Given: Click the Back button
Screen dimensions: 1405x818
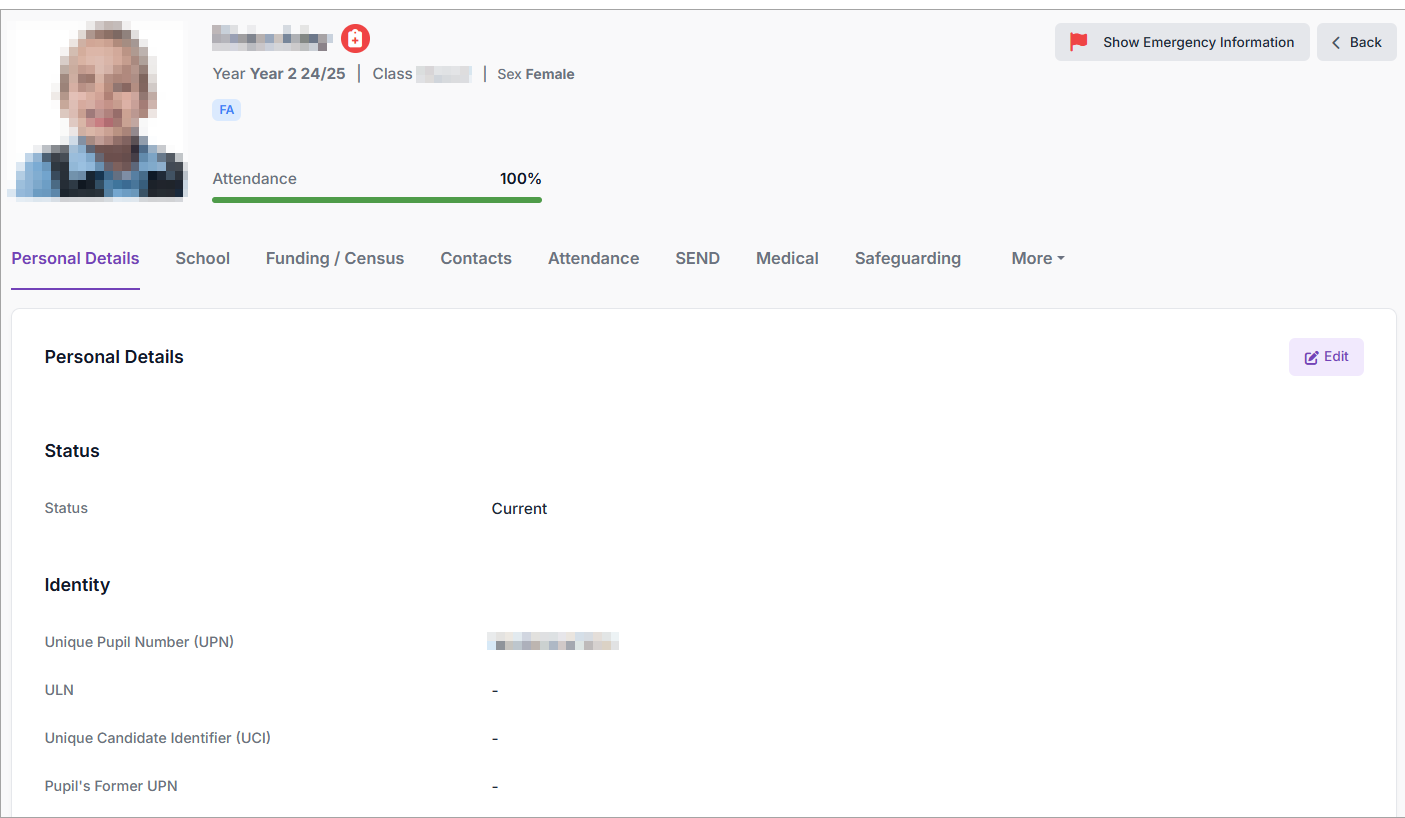Looking at the screenshot, I should click(x=1356, y=42).
